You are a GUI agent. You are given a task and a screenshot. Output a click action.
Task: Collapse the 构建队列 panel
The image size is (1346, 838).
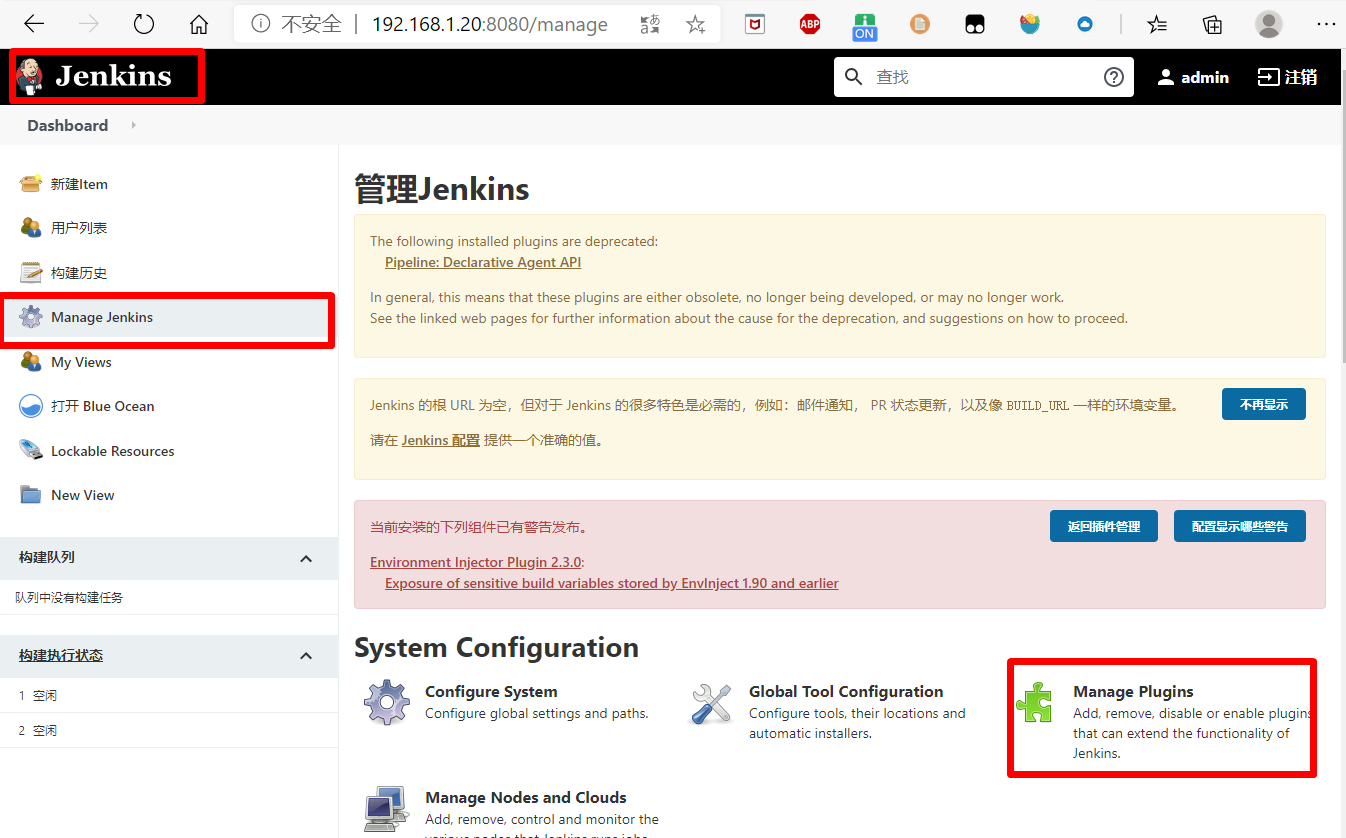306,558
